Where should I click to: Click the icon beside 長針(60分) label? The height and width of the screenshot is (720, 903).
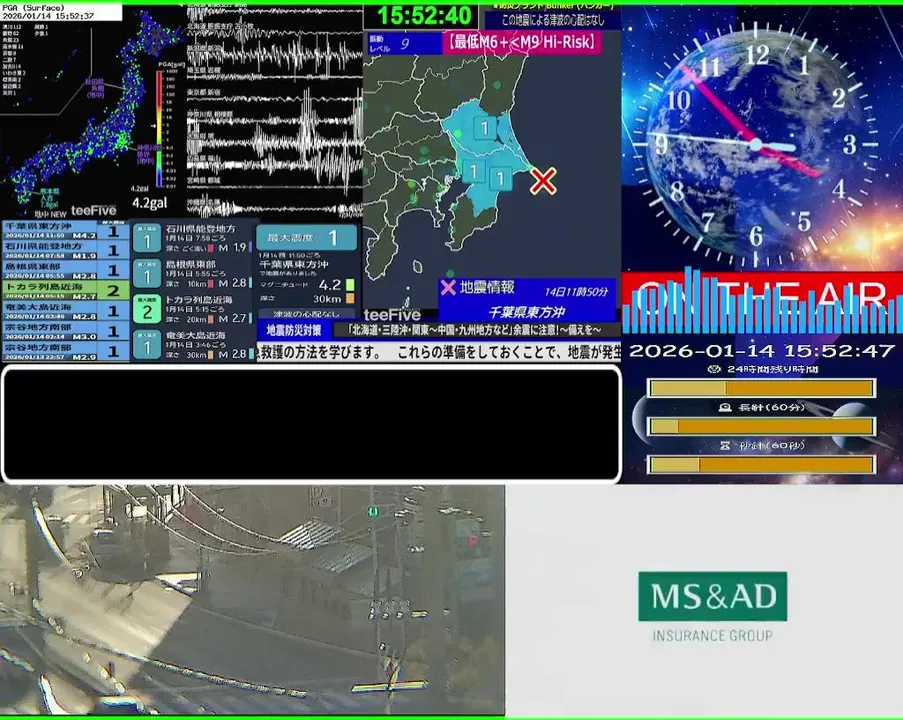pyautogui.click(x=725, y=407)
